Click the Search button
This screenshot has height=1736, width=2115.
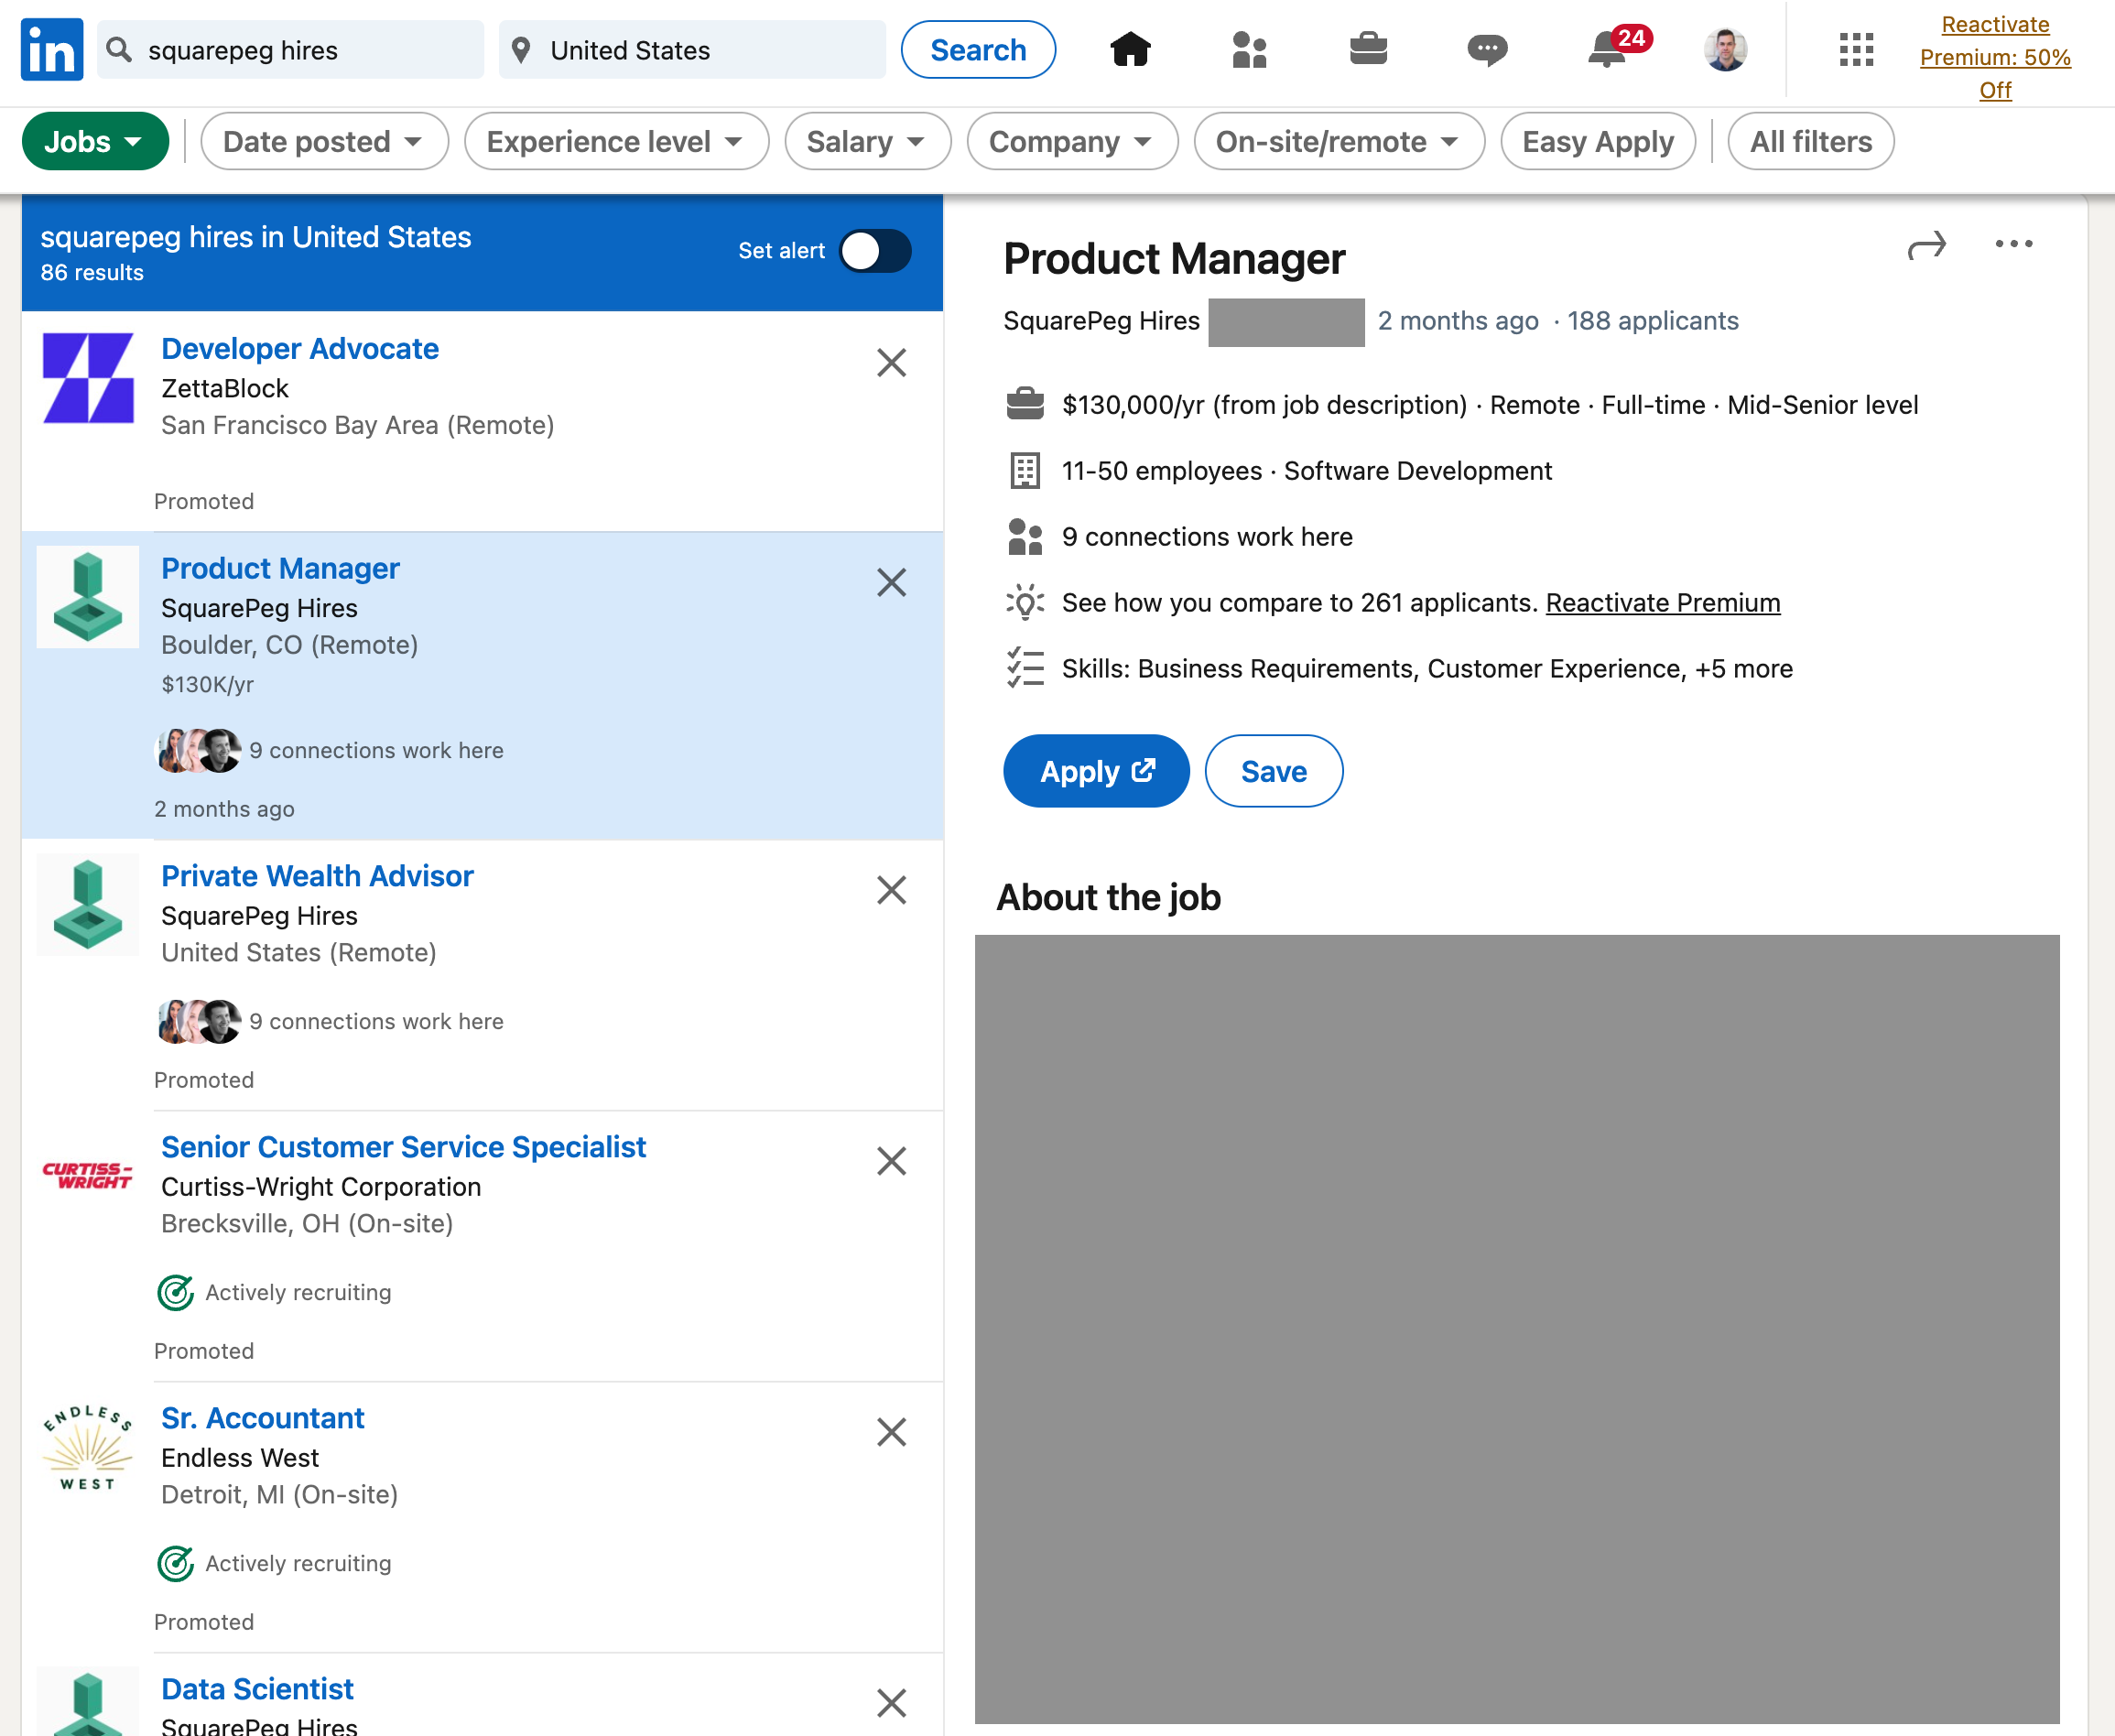pyautogui.click(x=978, y=49)
